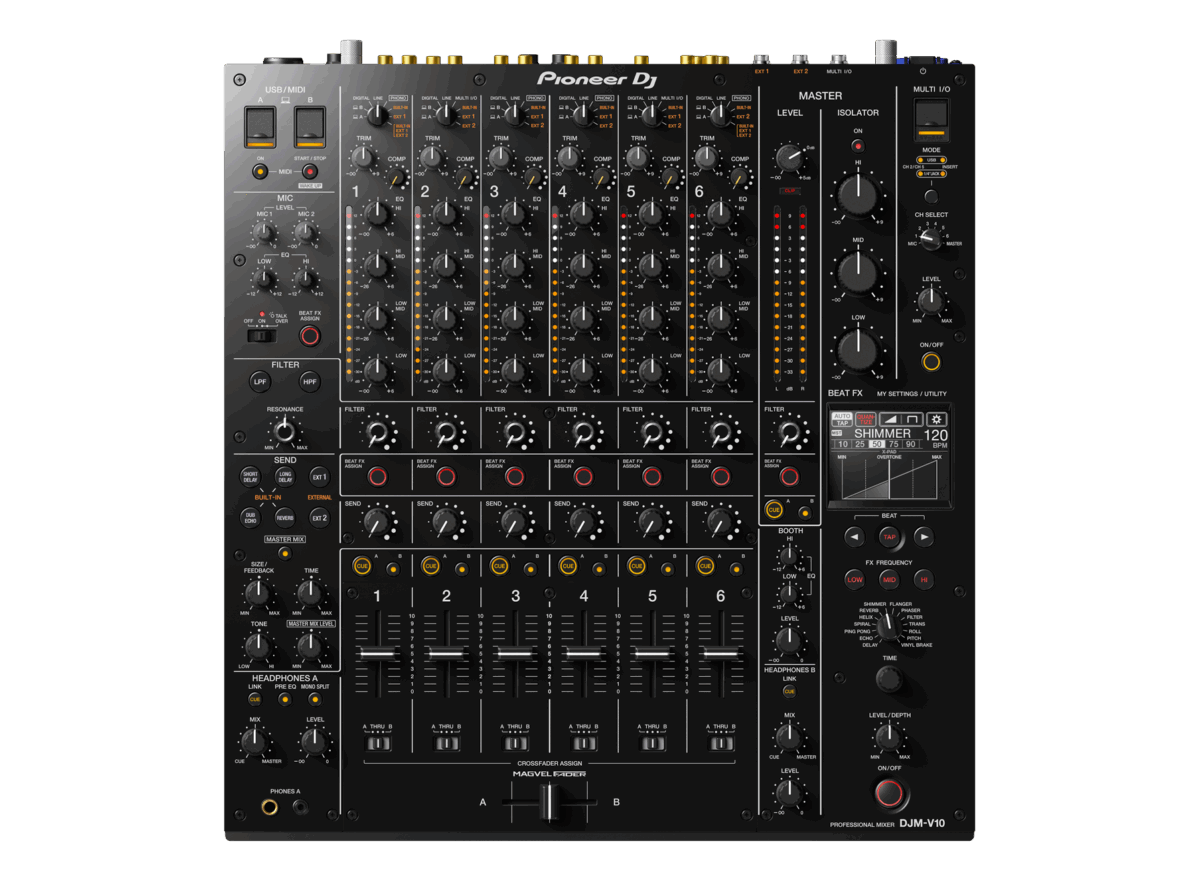Toggle the MASTER MIX button
The width and height of the screenshot is (1200, 881).
pos(285,552)
